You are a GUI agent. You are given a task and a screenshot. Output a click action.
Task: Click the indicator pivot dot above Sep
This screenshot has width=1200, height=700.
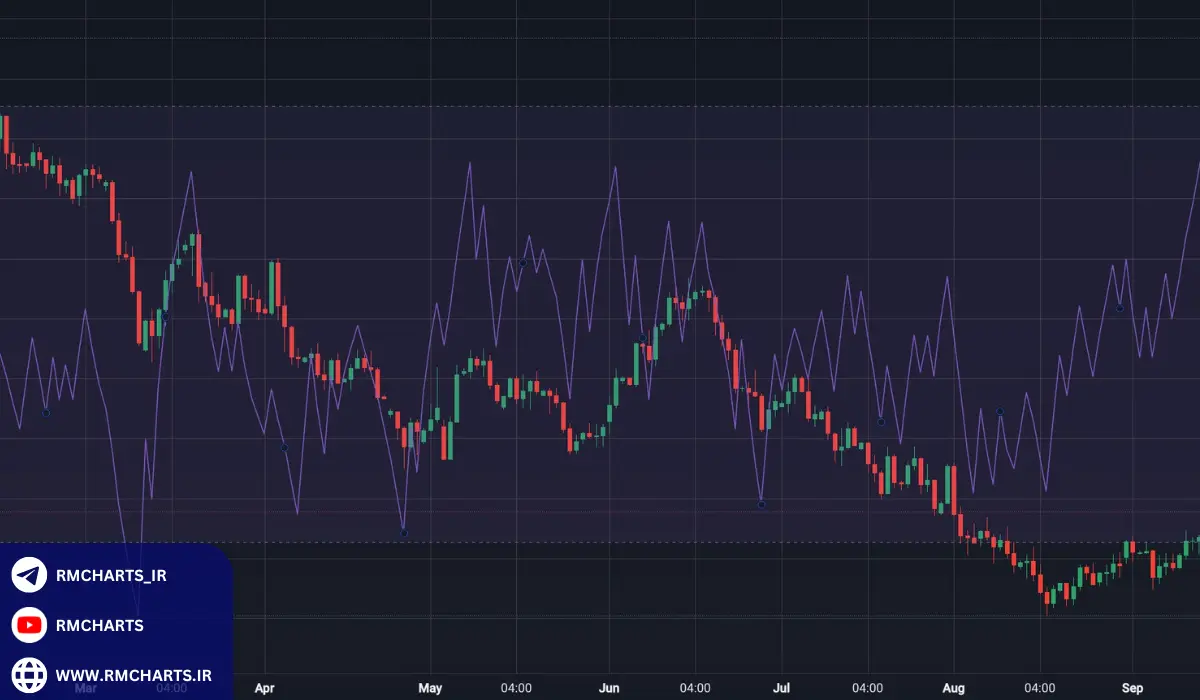1119,308
